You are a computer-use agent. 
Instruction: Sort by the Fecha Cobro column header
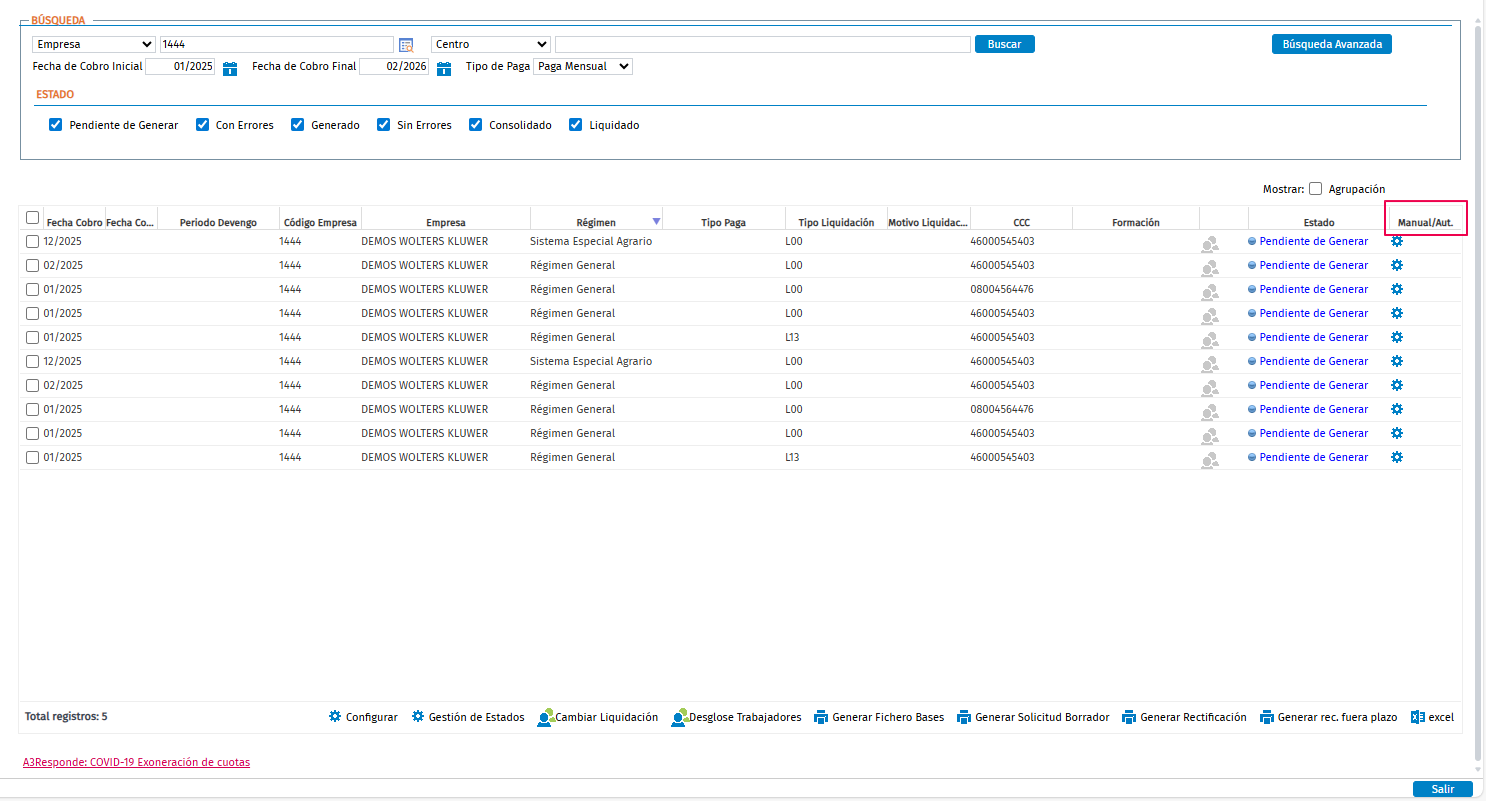coord(74,223)
